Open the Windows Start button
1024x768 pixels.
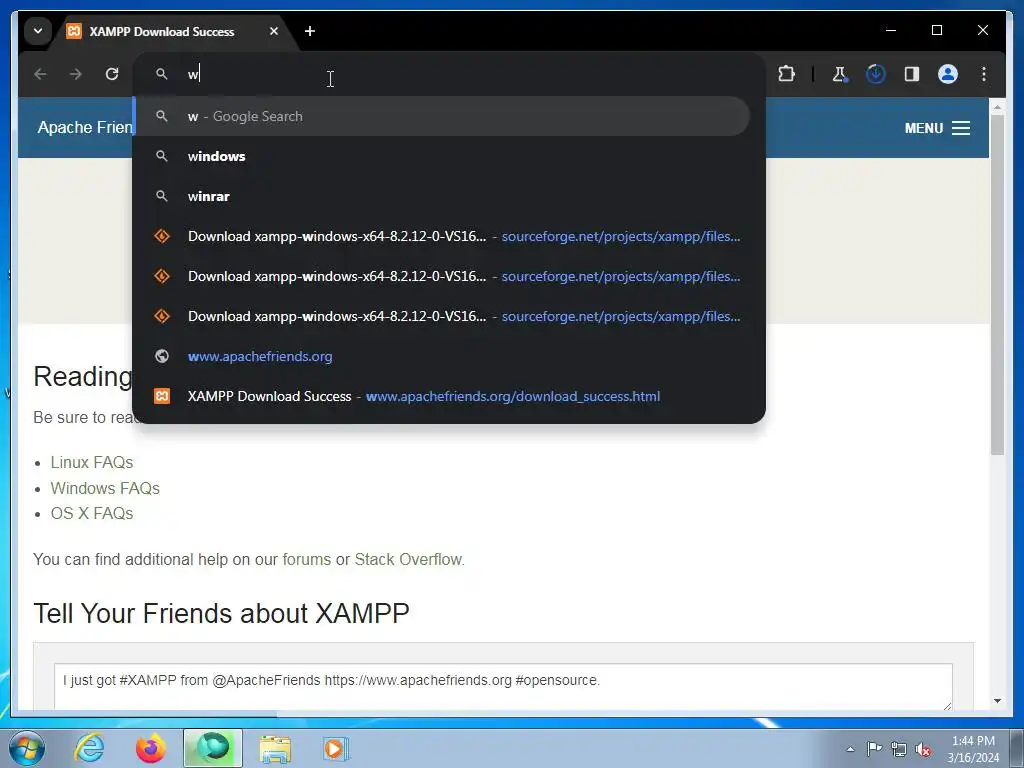point(27,748)
